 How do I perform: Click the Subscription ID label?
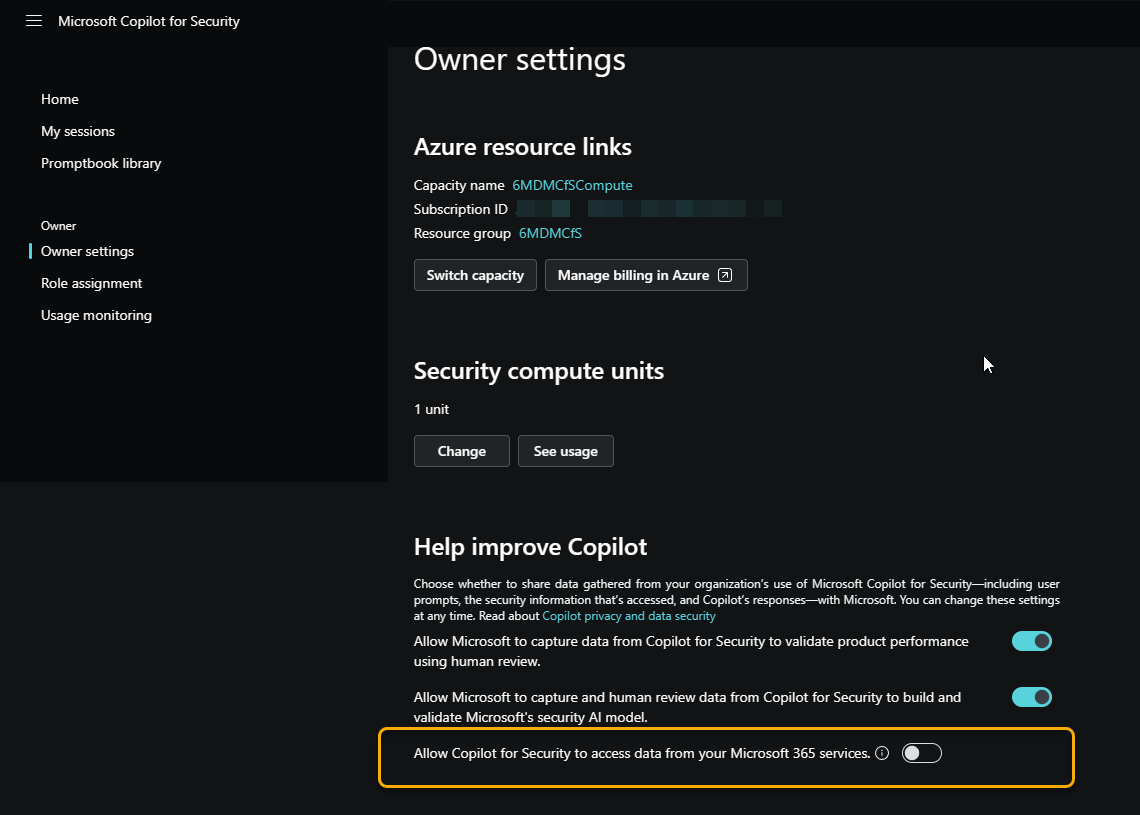[x=460, y=209]
